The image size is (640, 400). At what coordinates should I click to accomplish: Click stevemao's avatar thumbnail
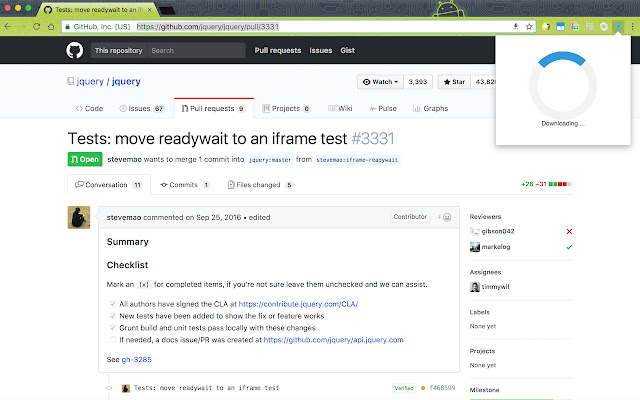[x=79, y=218]
